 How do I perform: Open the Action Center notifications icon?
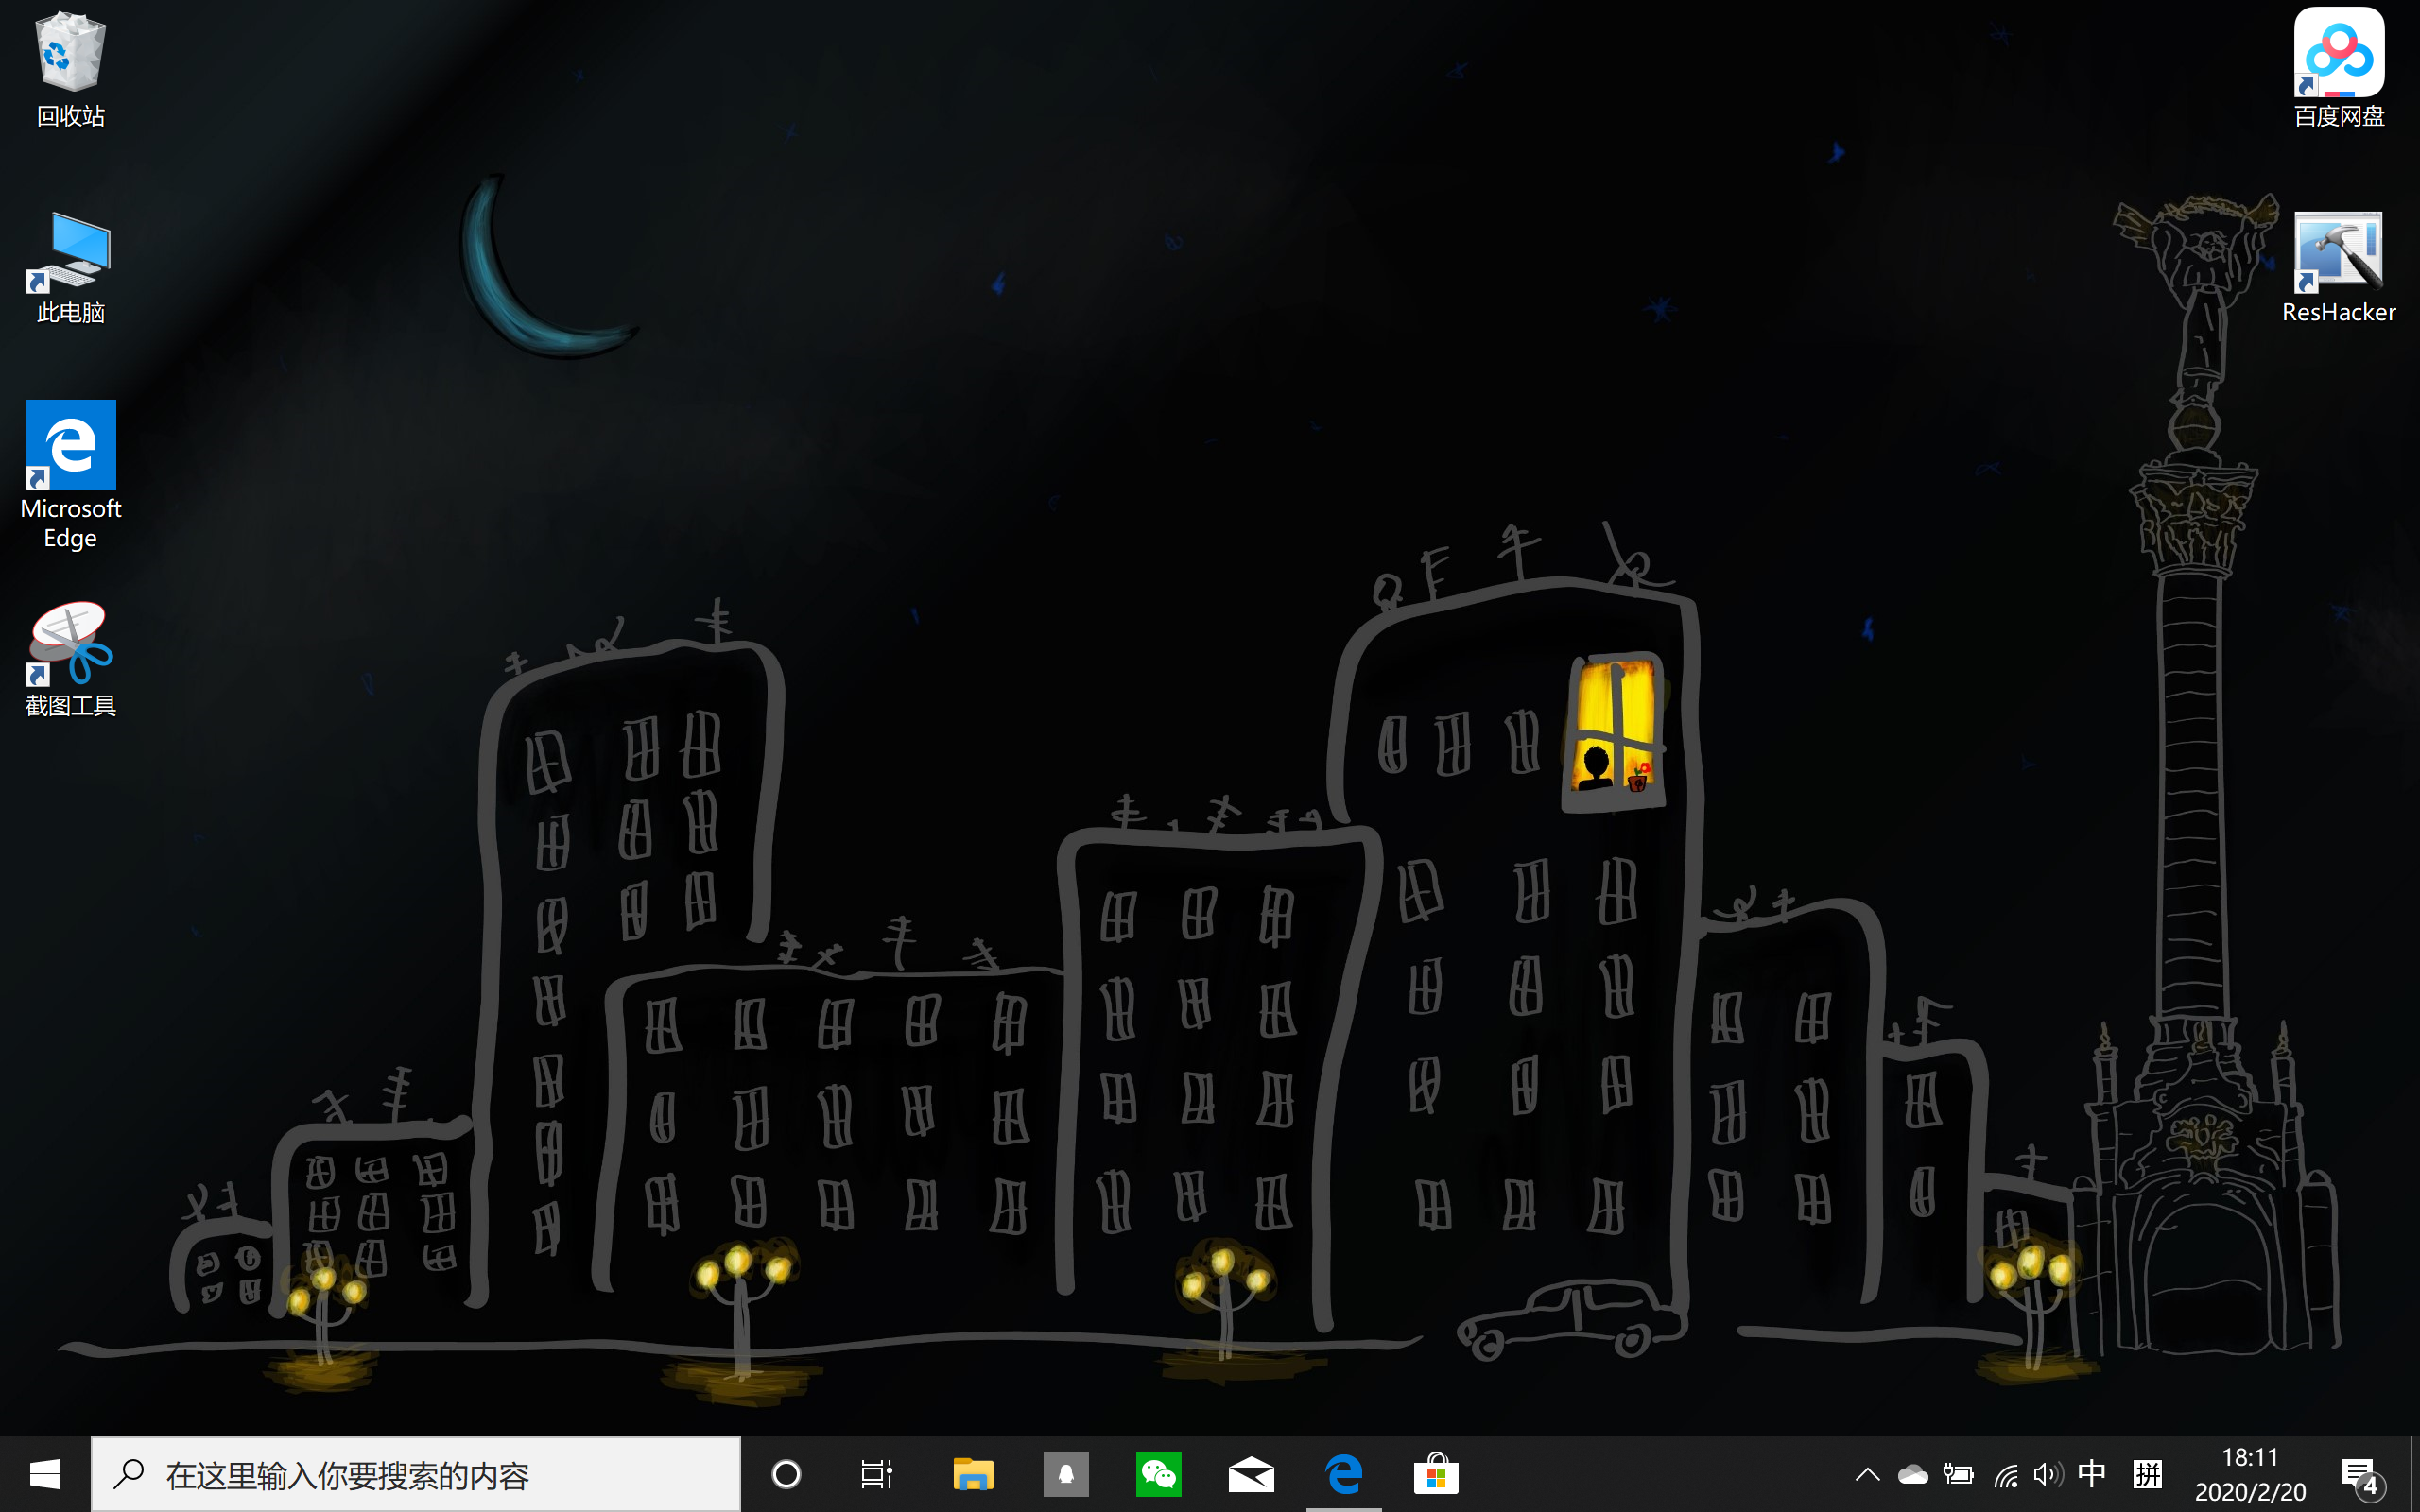coord(2362,1476)
